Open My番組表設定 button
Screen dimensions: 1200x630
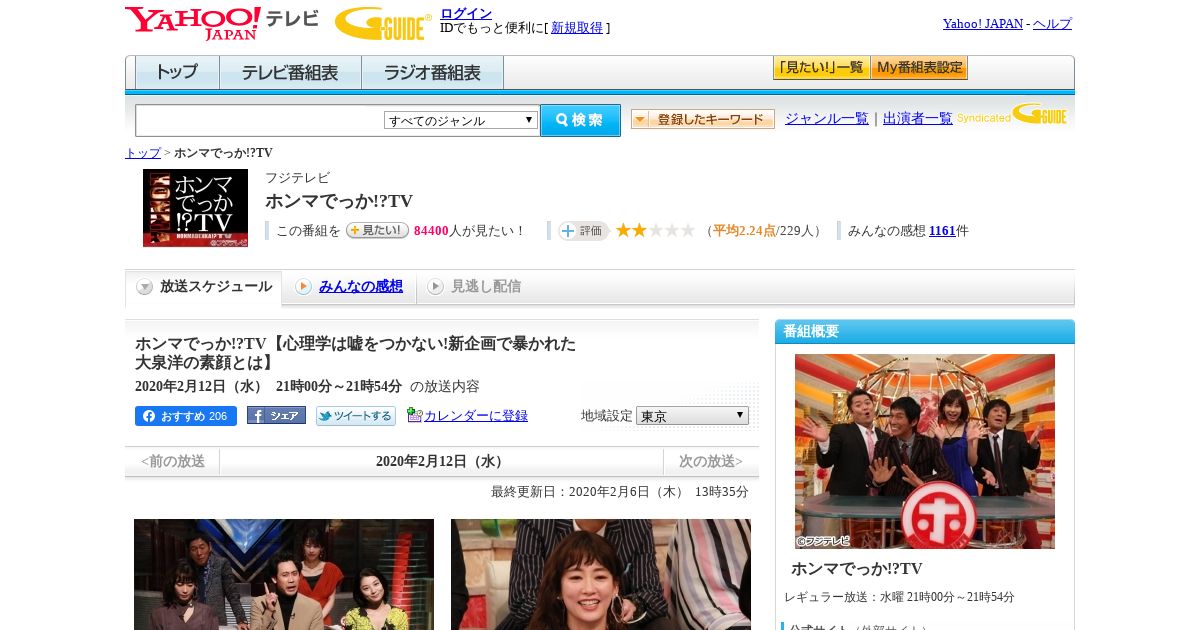point(919,68)
